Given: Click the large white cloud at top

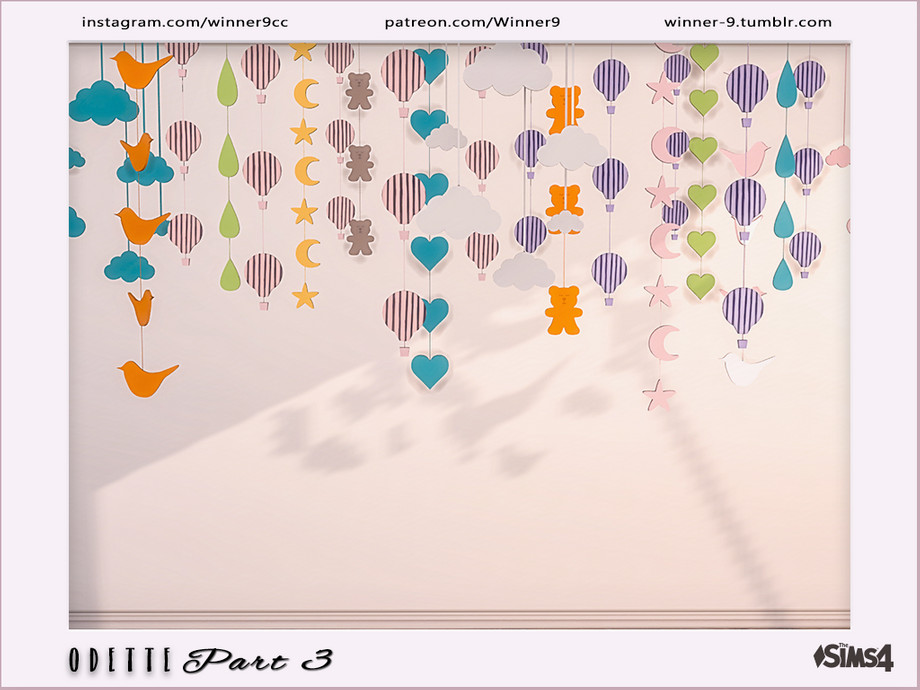Looking at the screenshot, I should [x=507, y=70].
